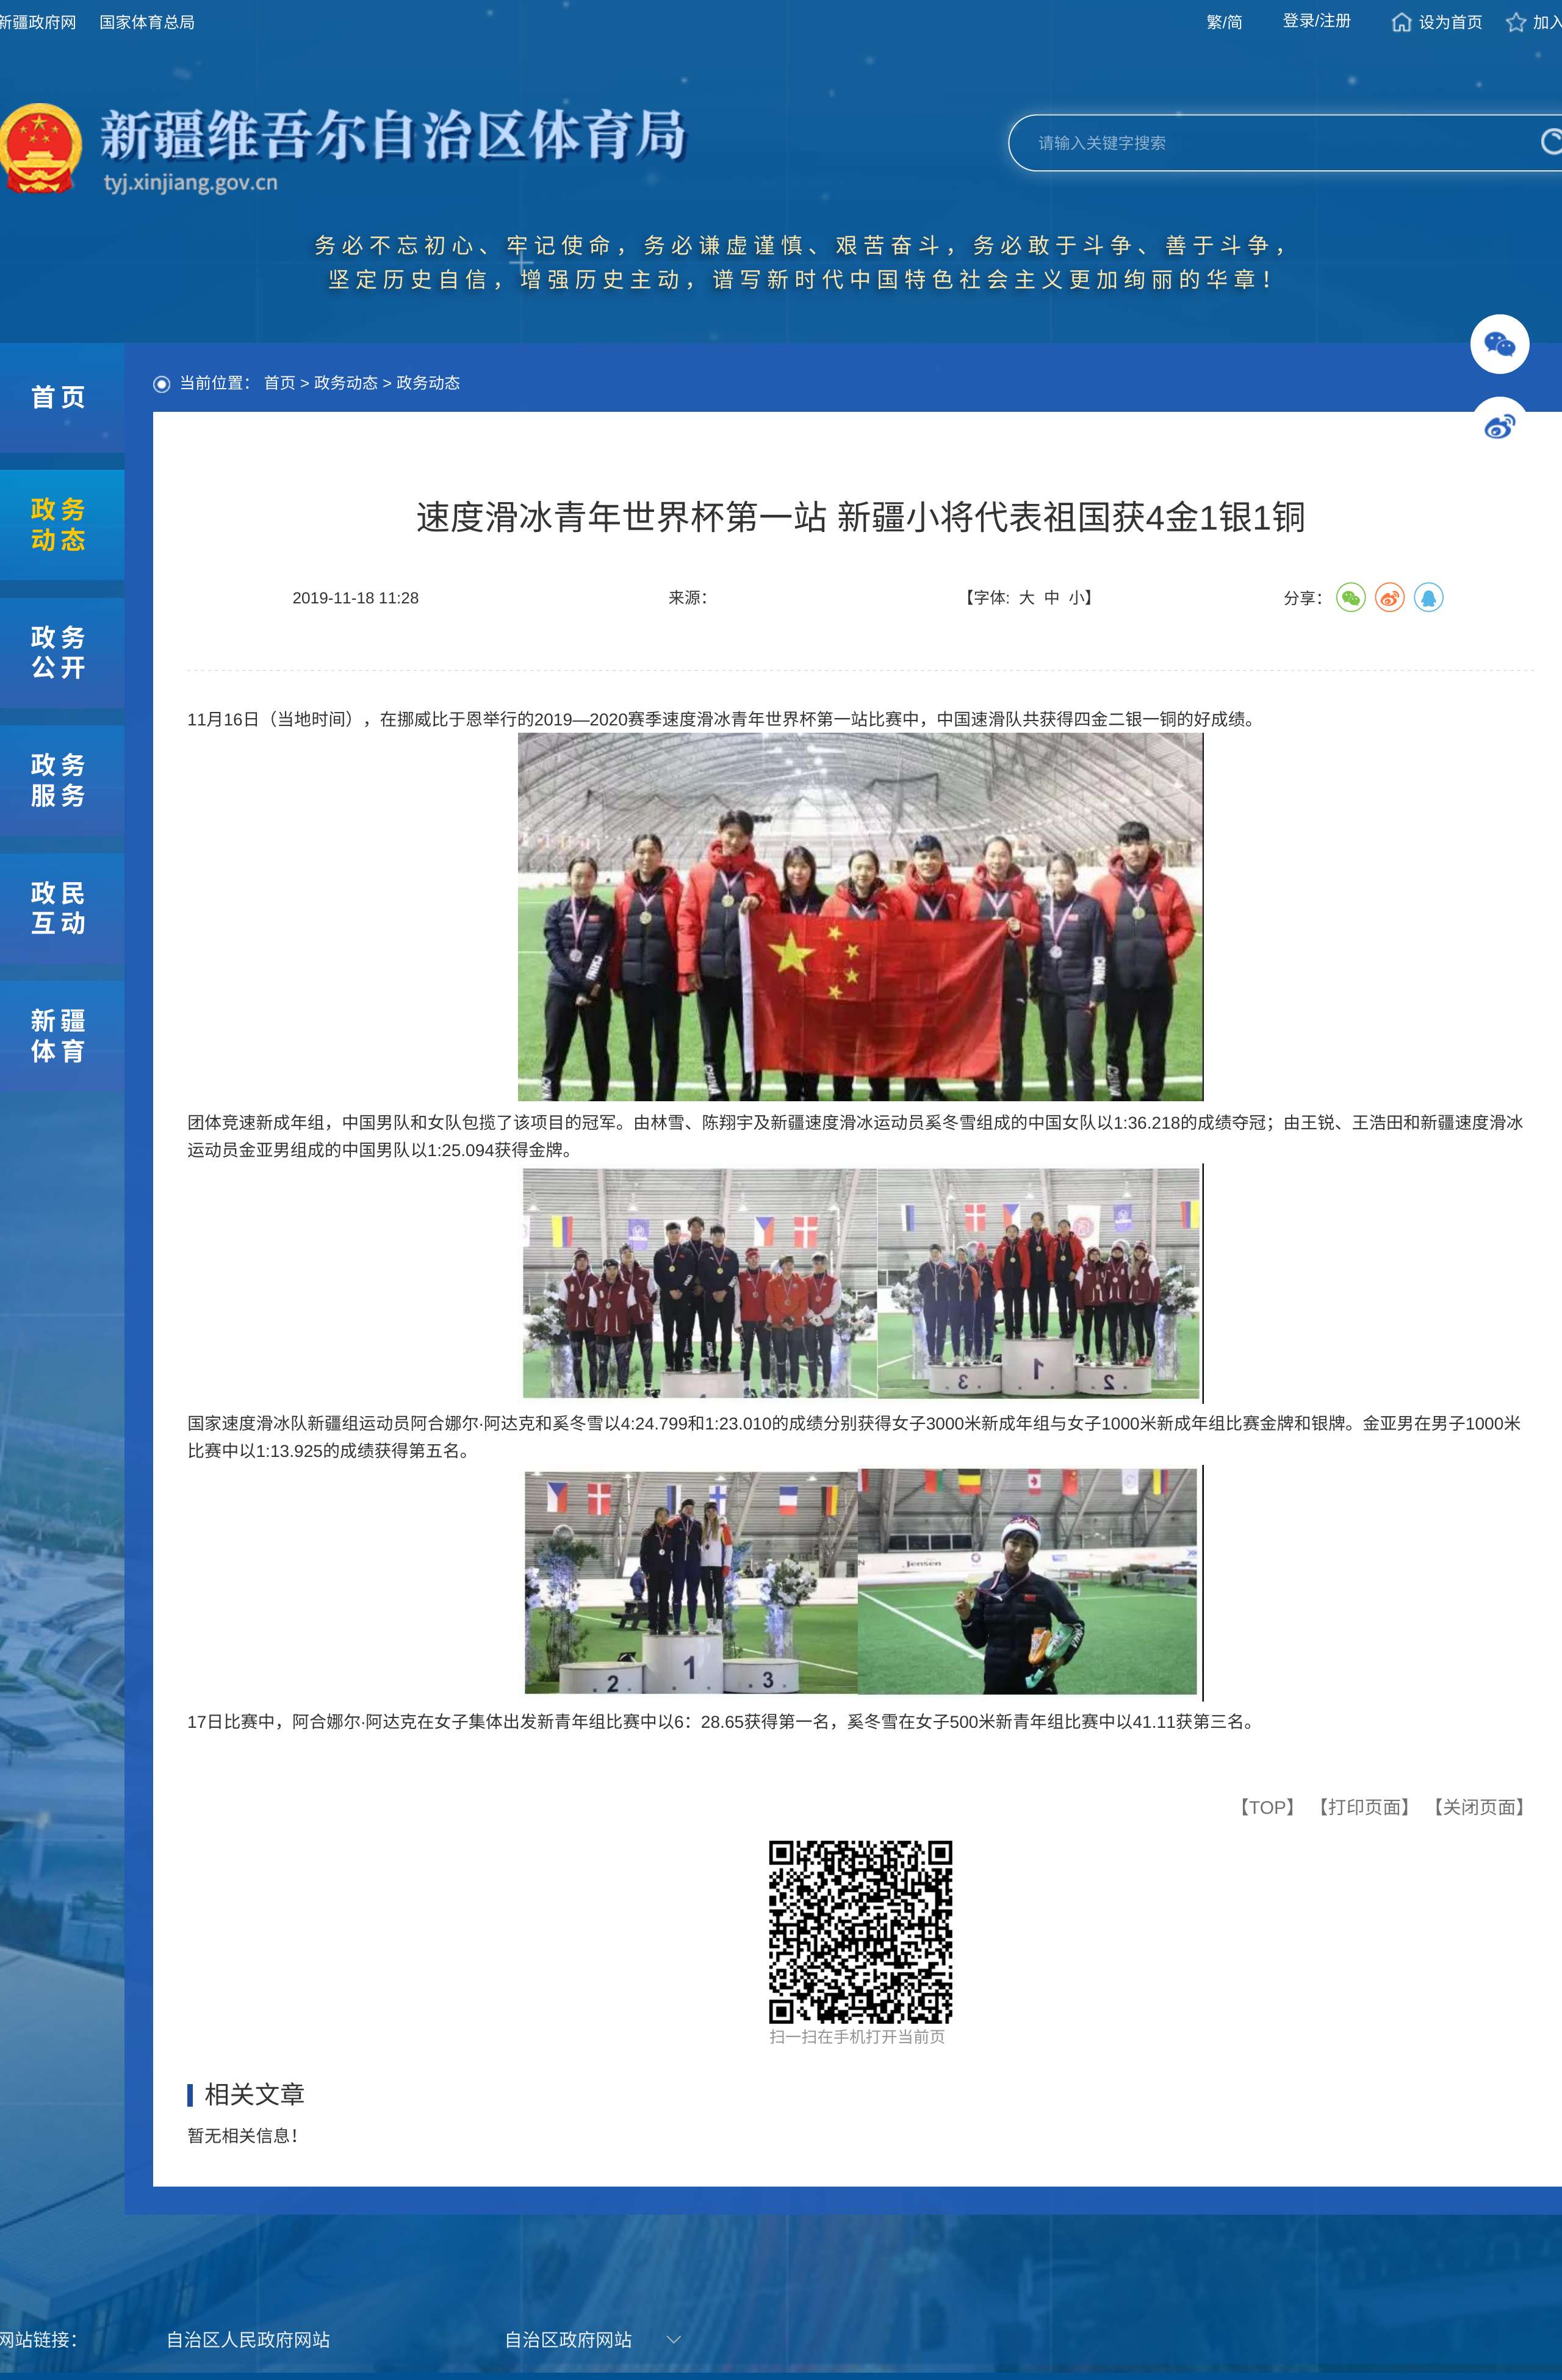Share article via orange Weibo icon
Viewport: 1562px width, 2380px height.
coord(1389,598)
